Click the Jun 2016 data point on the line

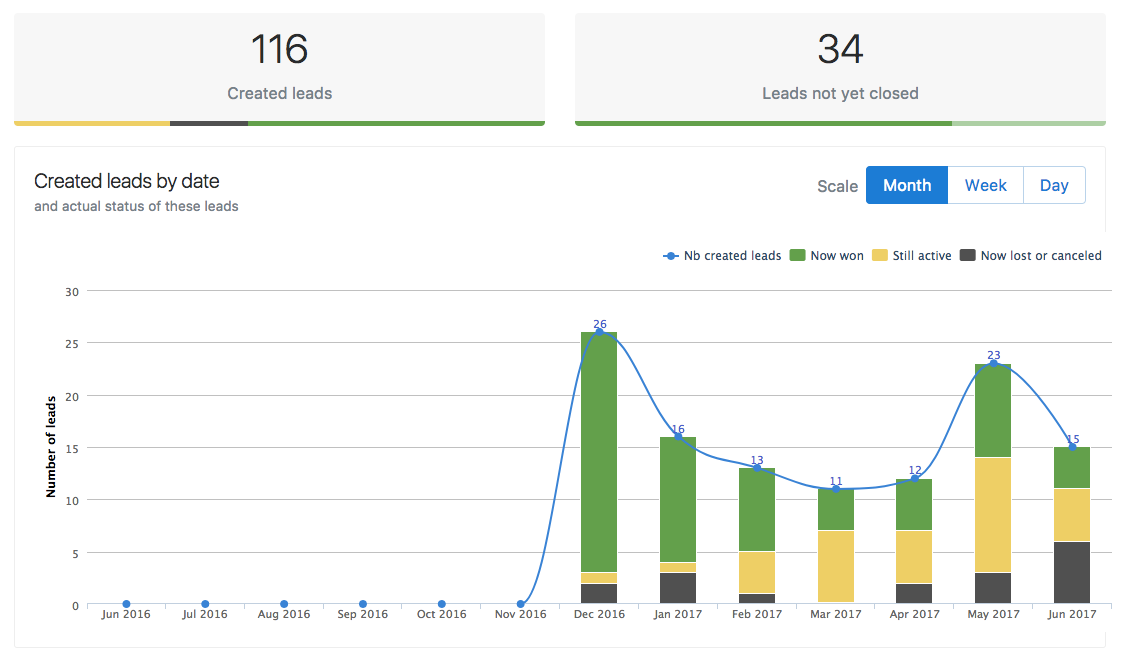pyautogui.click(x=126, y=604)
